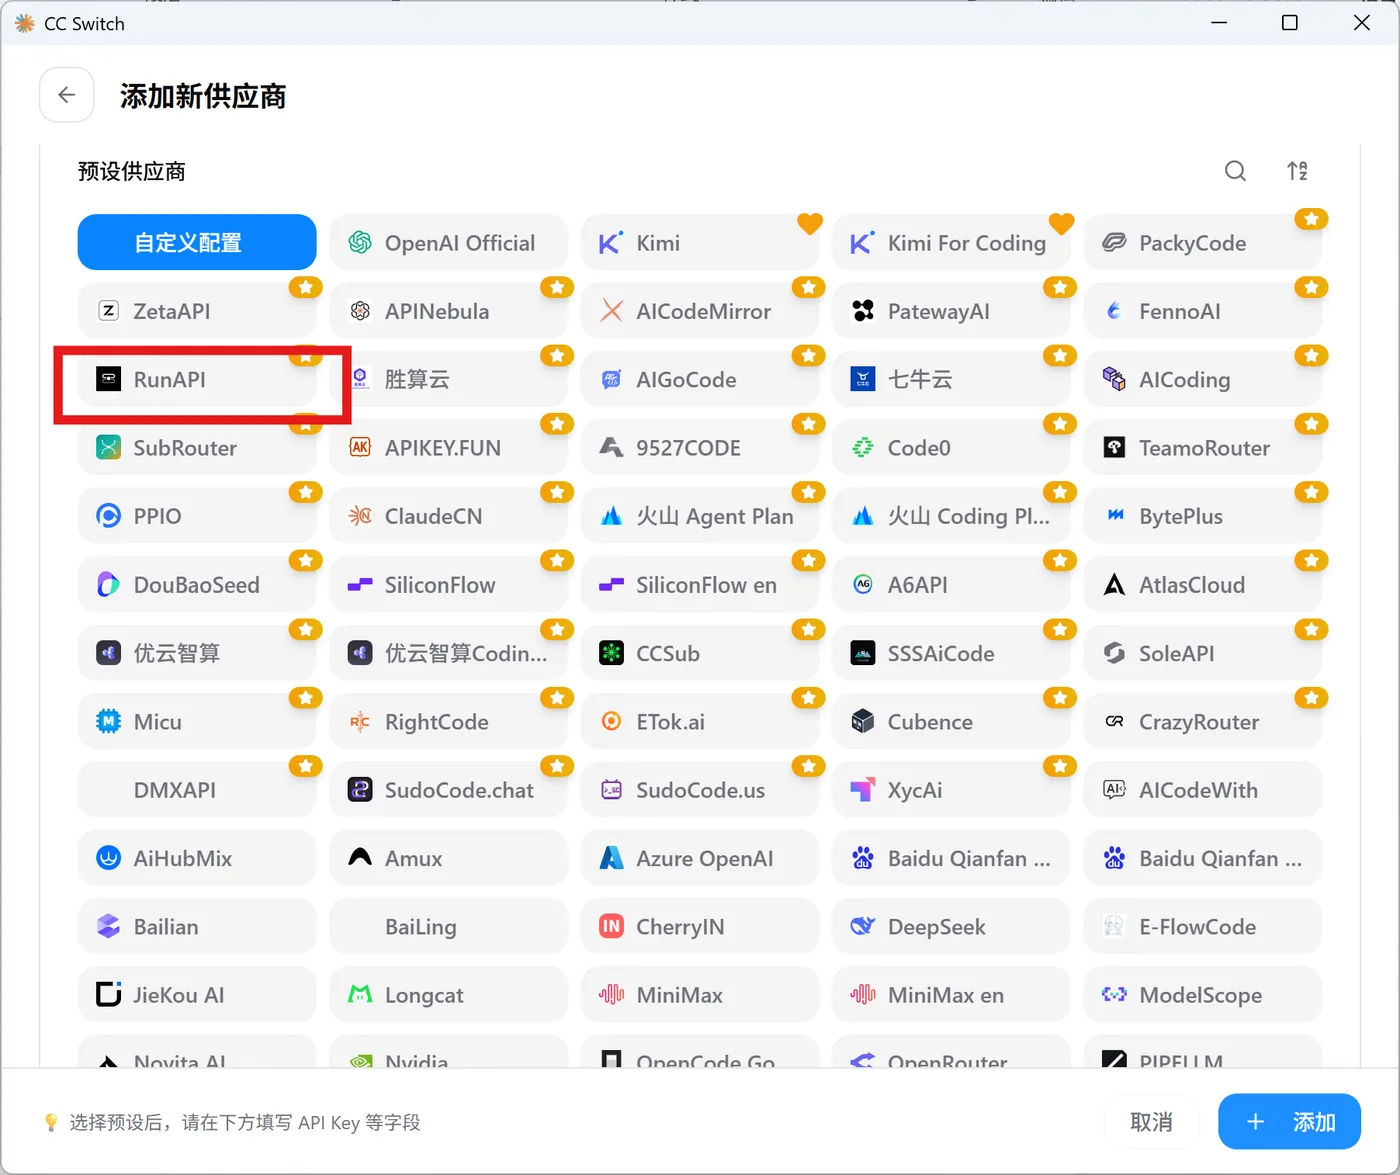This screenshot has width=1400, height=1175.
Task: Click the 取消 cancel button
Action: (x=1151, y=1122)
